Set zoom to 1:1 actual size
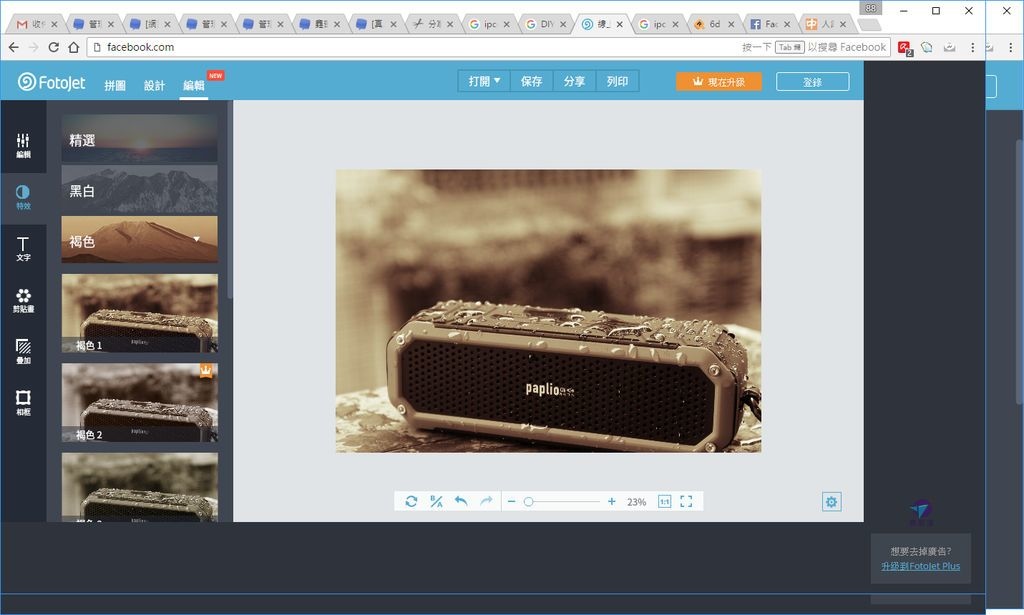This screenshot has height=615, width=1024. 664,501
